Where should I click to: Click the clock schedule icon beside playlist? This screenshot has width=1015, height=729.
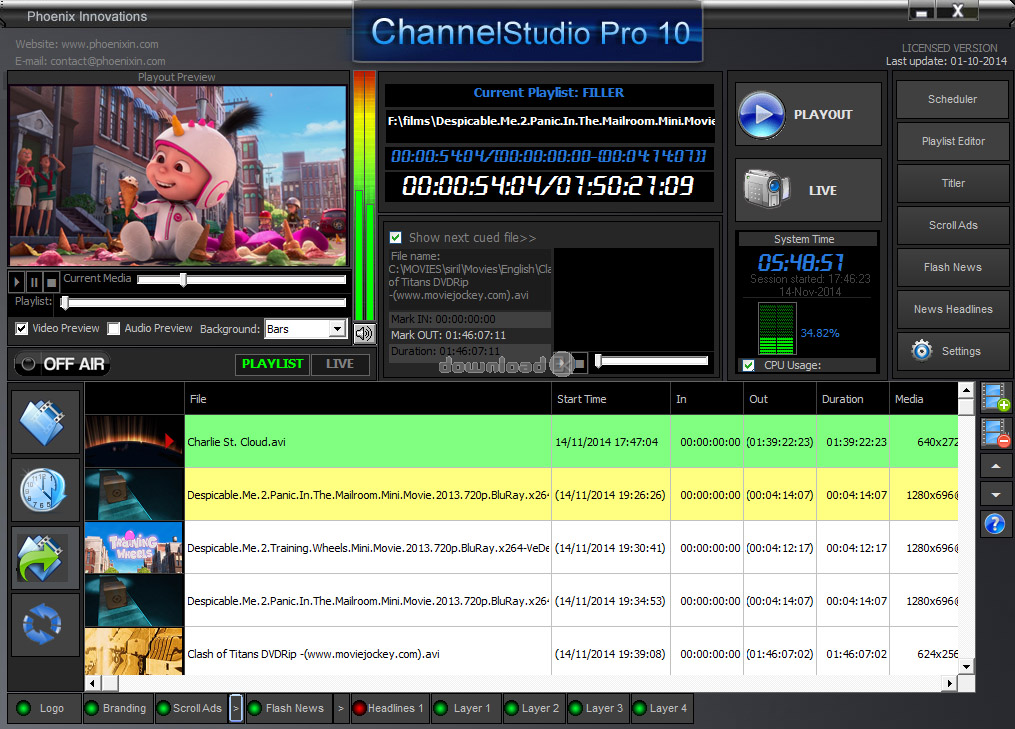pyautogui.click(x=45, y=490)
